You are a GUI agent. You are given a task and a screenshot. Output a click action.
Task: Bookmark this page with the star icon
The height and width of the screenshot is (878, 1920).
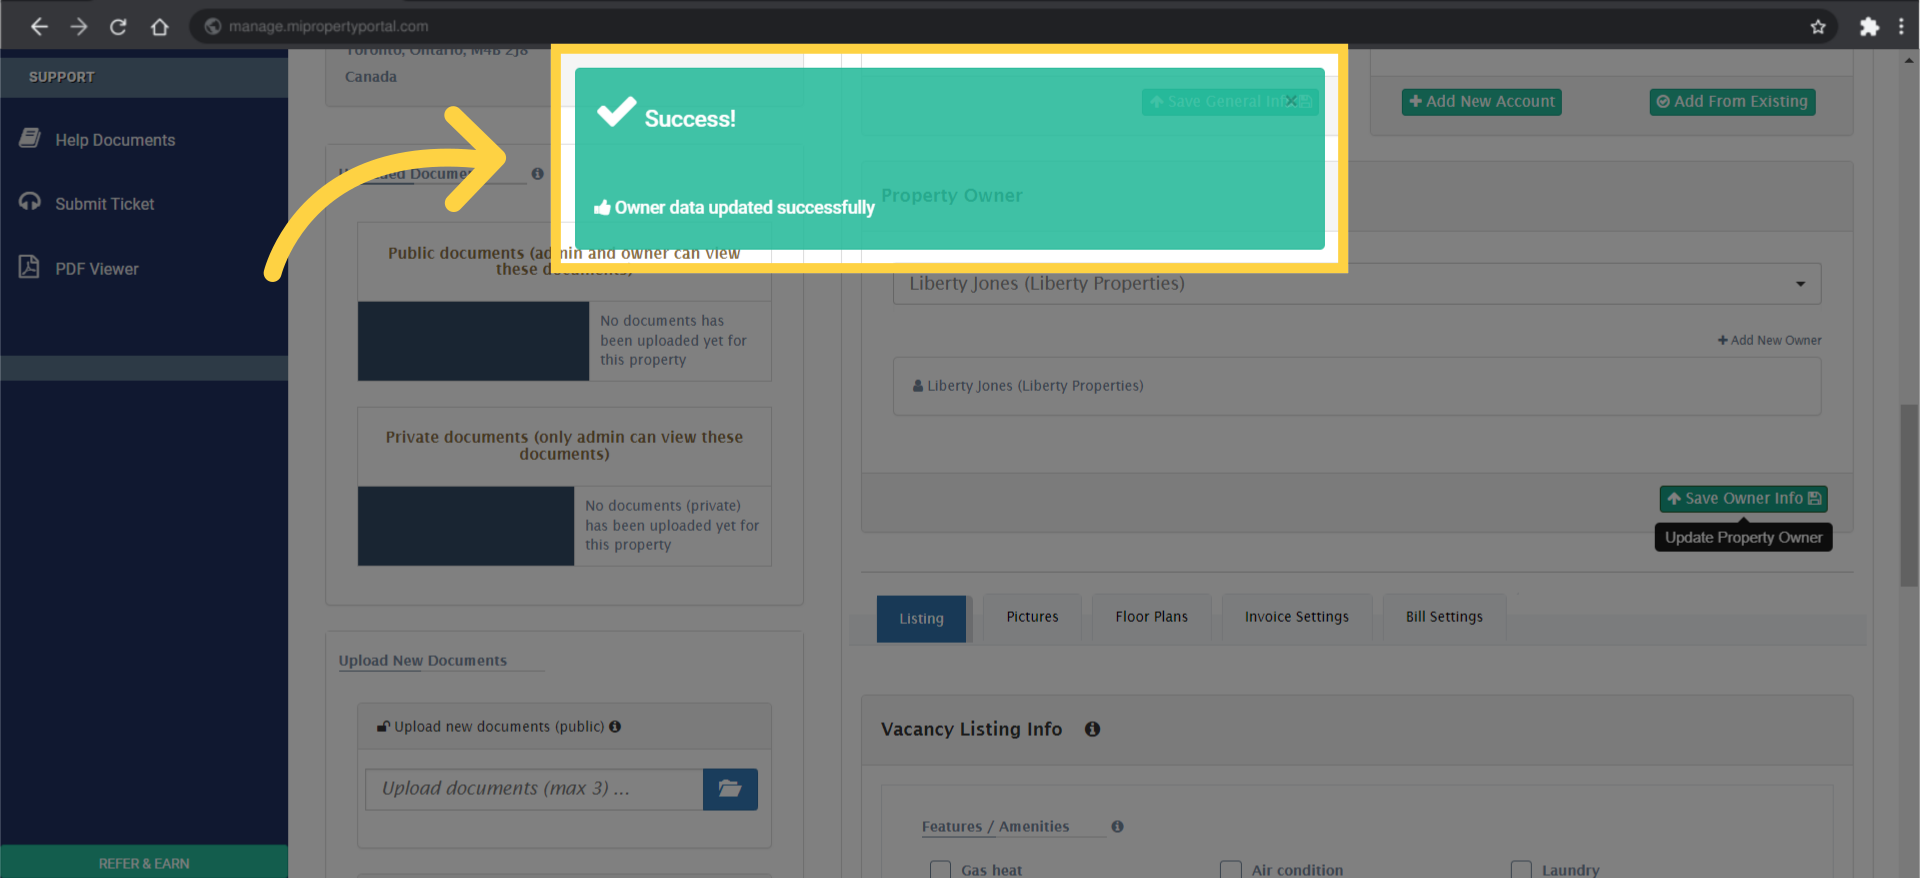point(1818,27)
